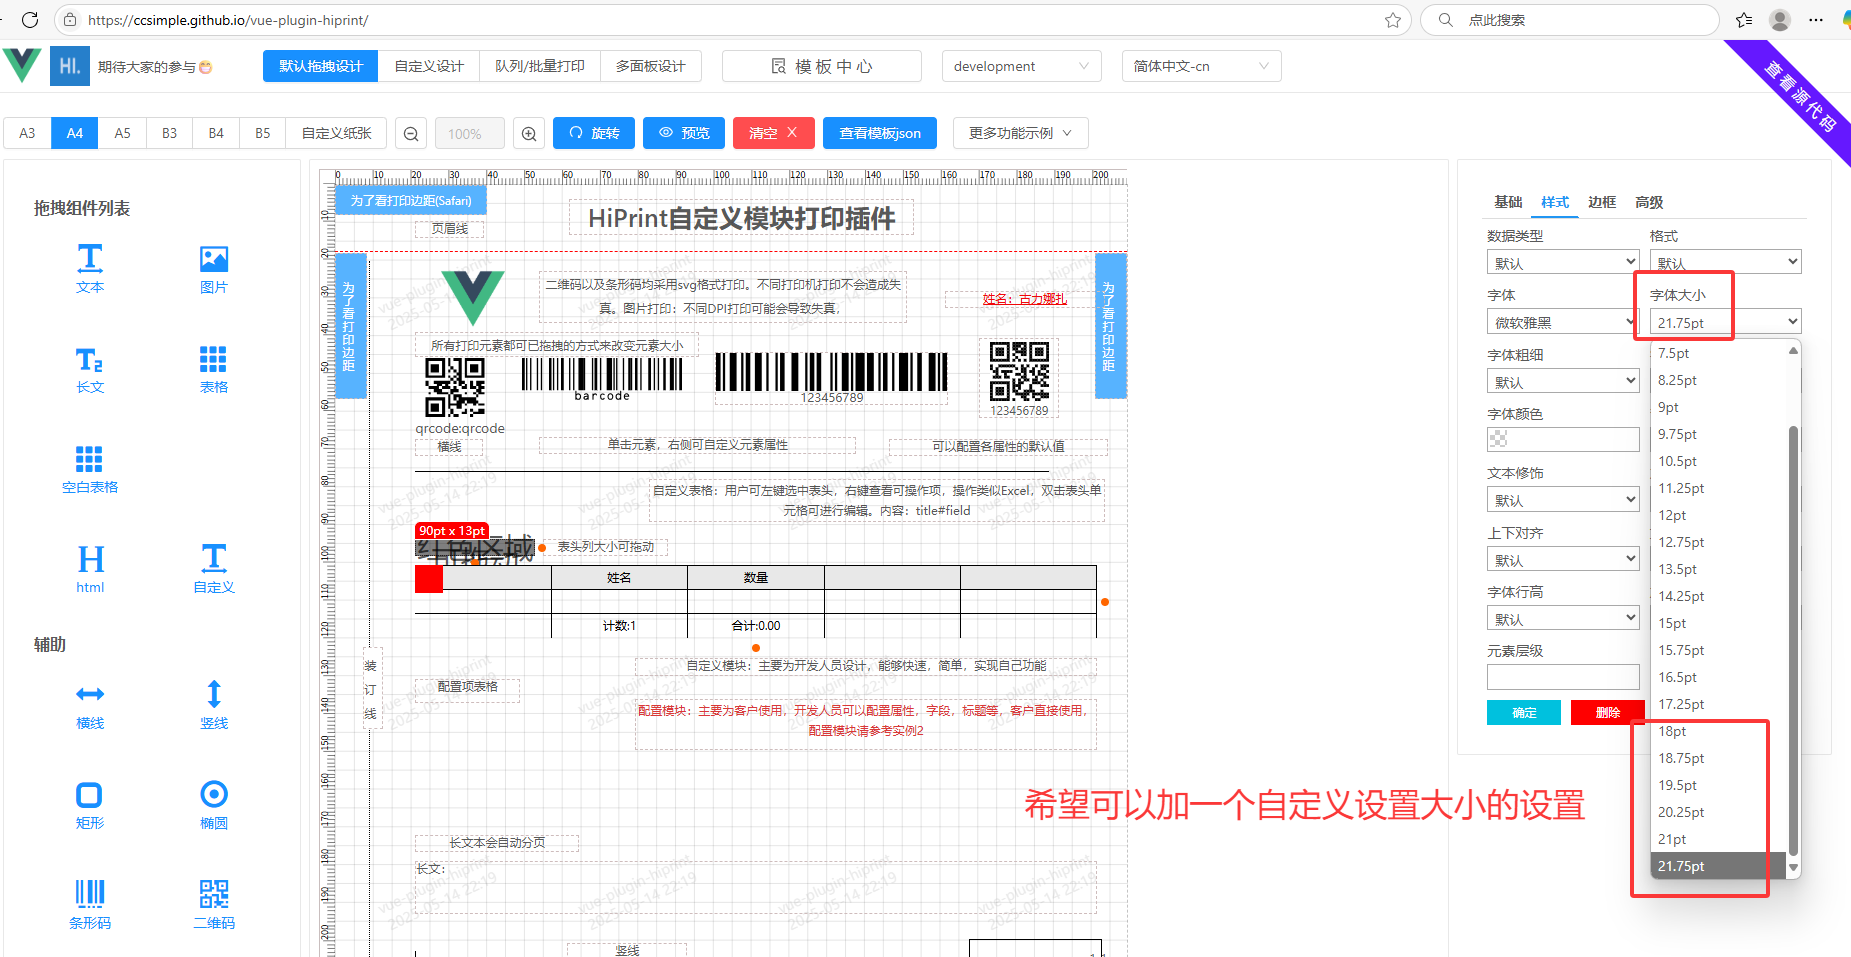Choose 12pt in font size list

click(x=1718, y=516)
